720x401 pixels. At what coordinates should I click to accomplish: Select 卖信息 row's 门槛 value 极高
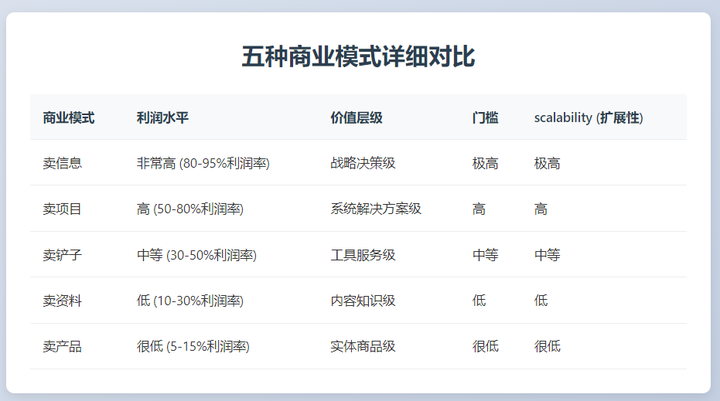coord(485,163)
